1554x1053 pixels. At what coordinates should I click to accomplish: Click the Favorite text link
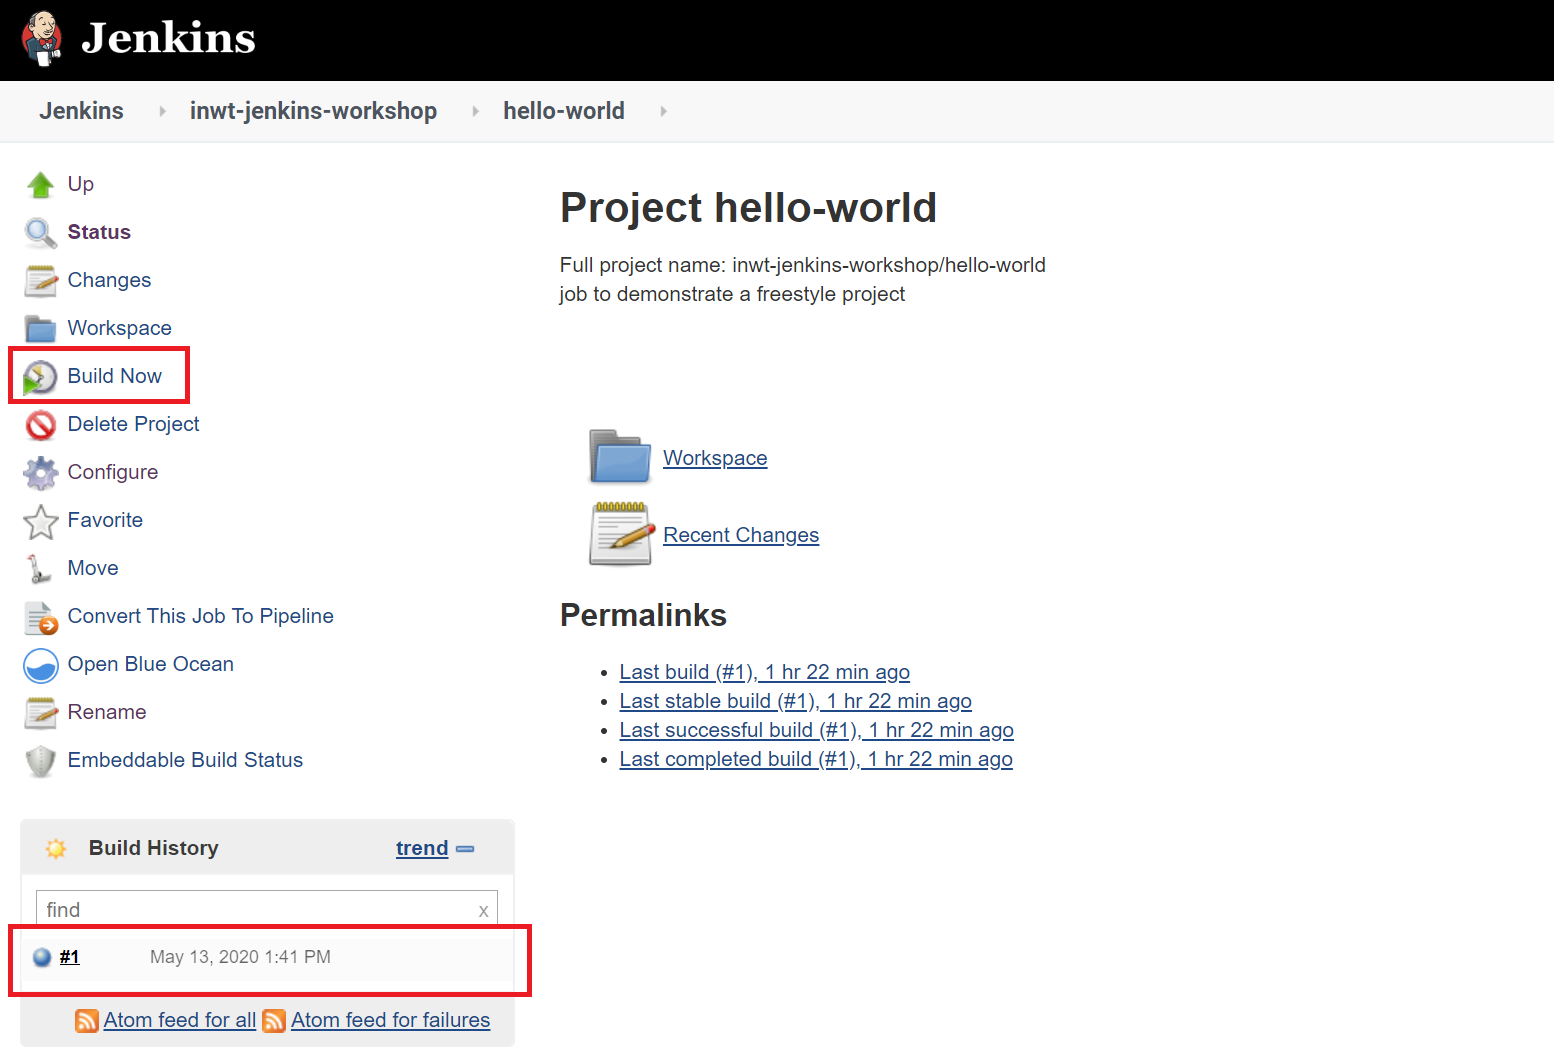(x=105, y=520)
